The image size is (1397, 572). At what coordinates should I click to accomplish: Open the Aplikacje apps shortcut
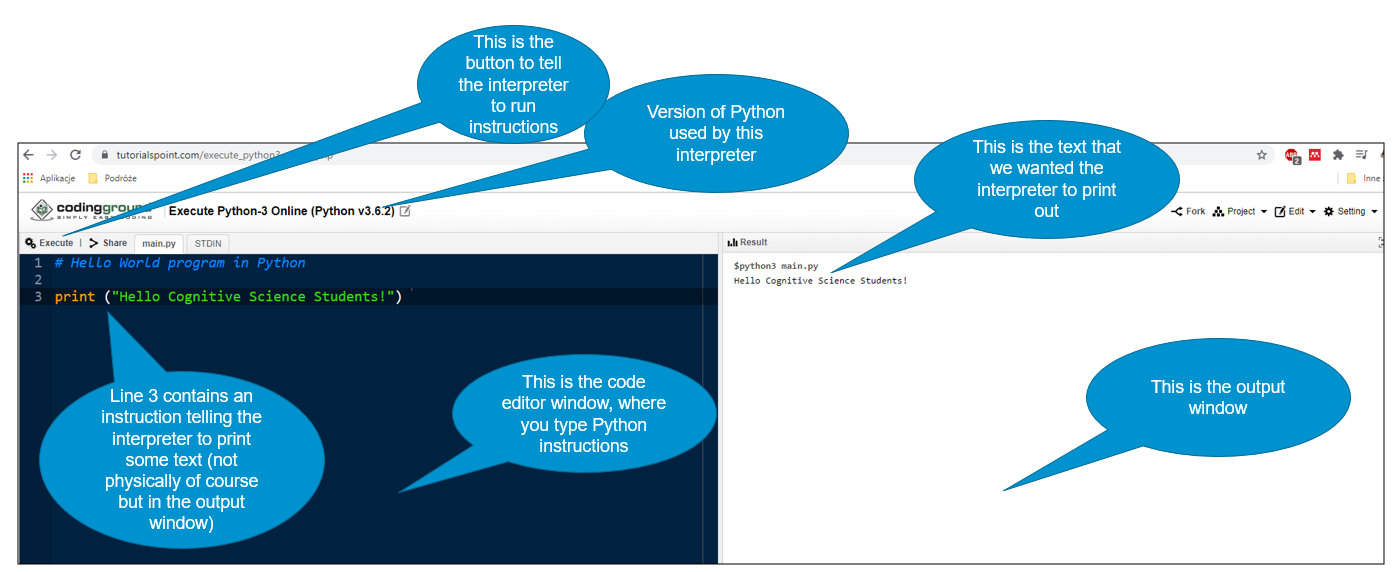51,178
